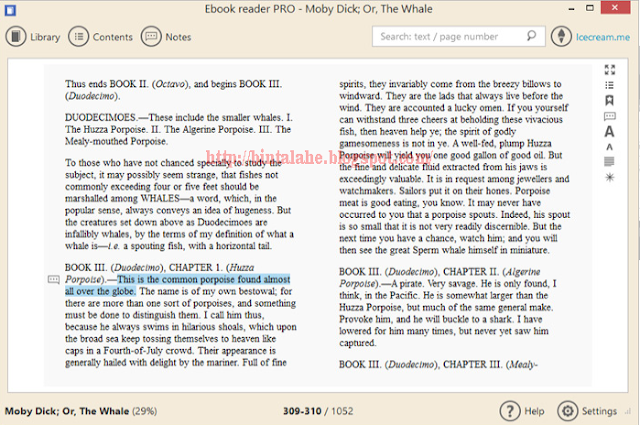The image size is (640, 425).
Task: Maximize the Ebook reader window
Action: coord(590,8)
